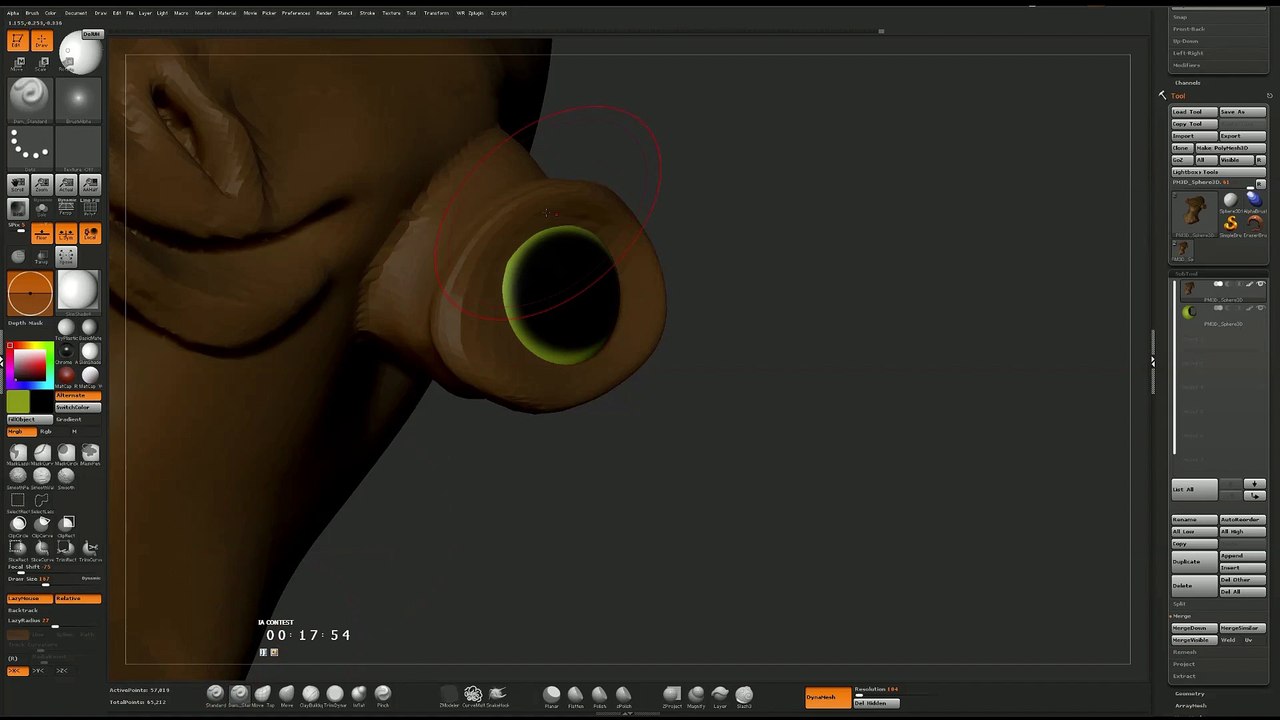Viewport: 1280px width, 720px height.
Task: Choose the SkinShade4 material sphere
Action: pyautogui.click(x=78, y=291)
